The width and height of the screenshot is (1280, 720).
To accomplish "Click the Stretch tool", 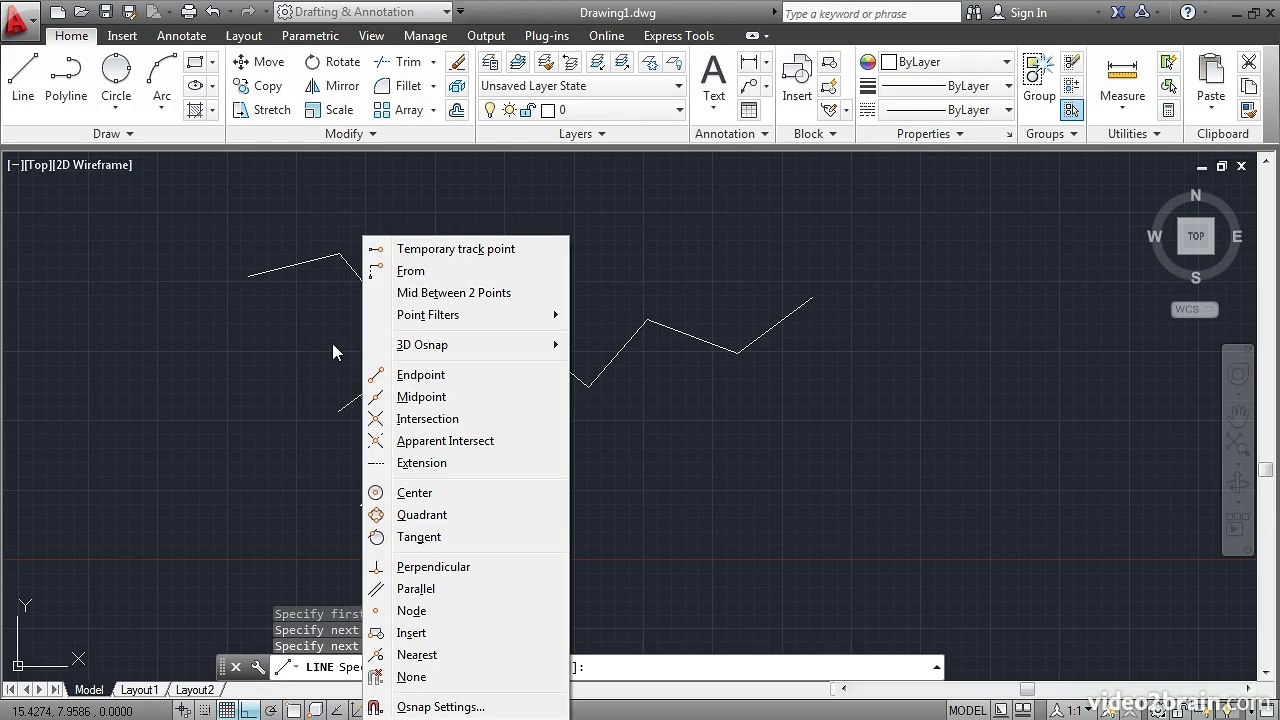I will (262, 110).
